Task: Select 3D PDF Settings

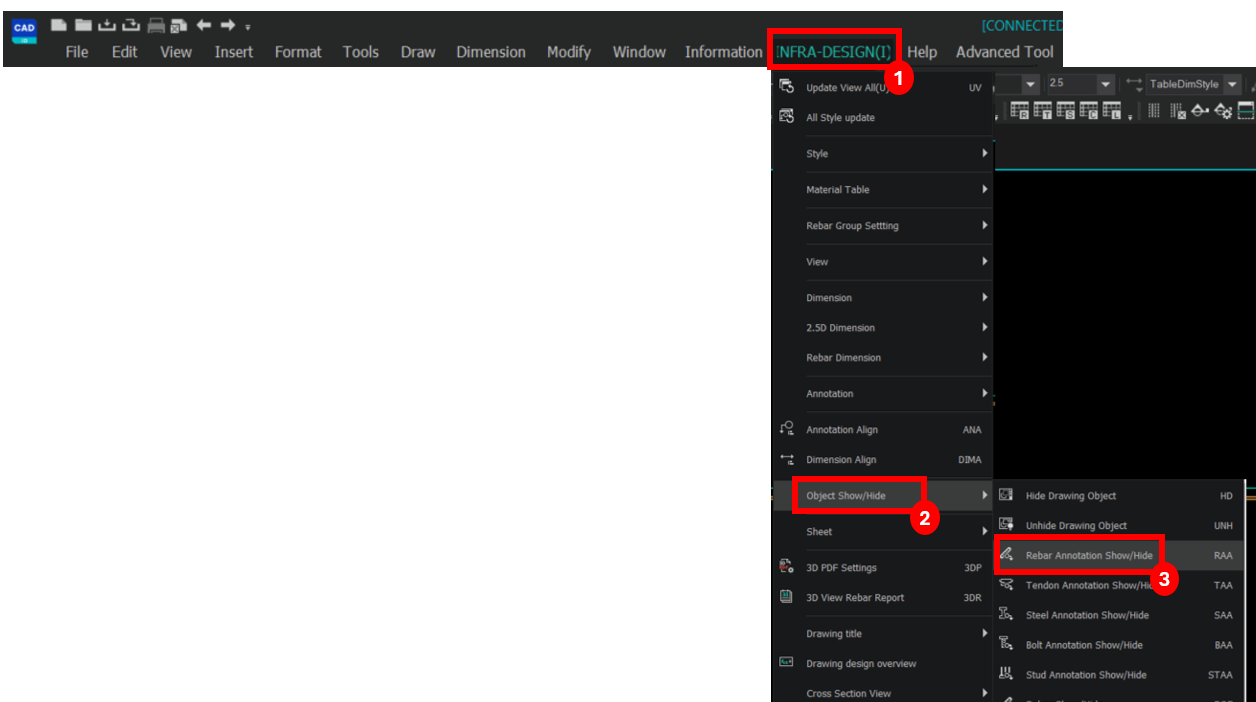Action: [x=883, y=568]
